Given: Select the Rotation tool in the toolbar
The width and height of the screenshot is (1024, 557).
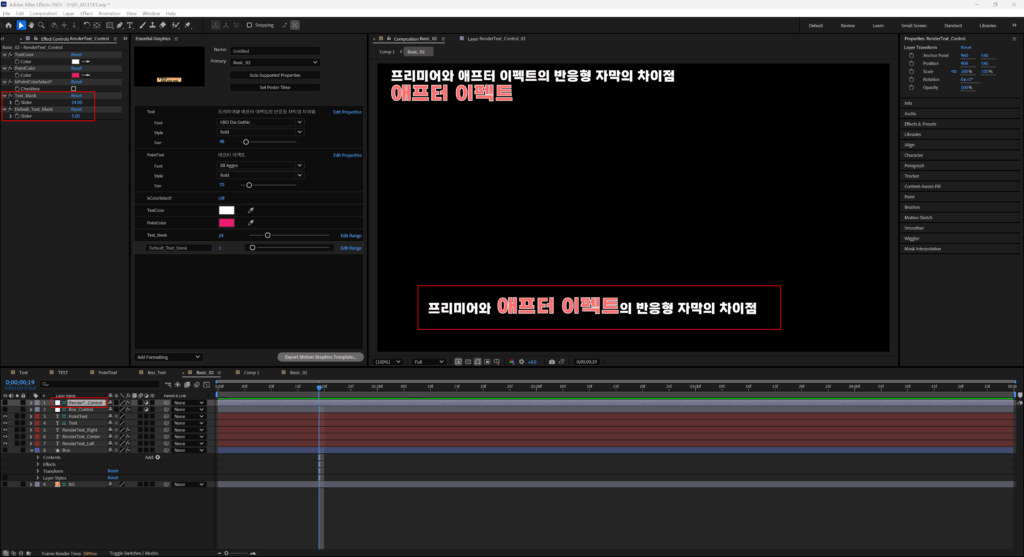Looking at the screenshot, I should (84, 25).
